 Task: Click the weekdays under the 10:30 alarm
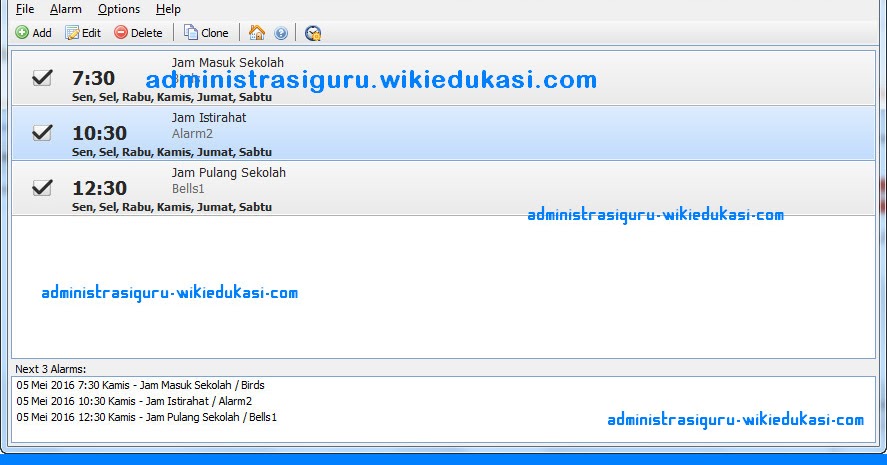point(172,152)
